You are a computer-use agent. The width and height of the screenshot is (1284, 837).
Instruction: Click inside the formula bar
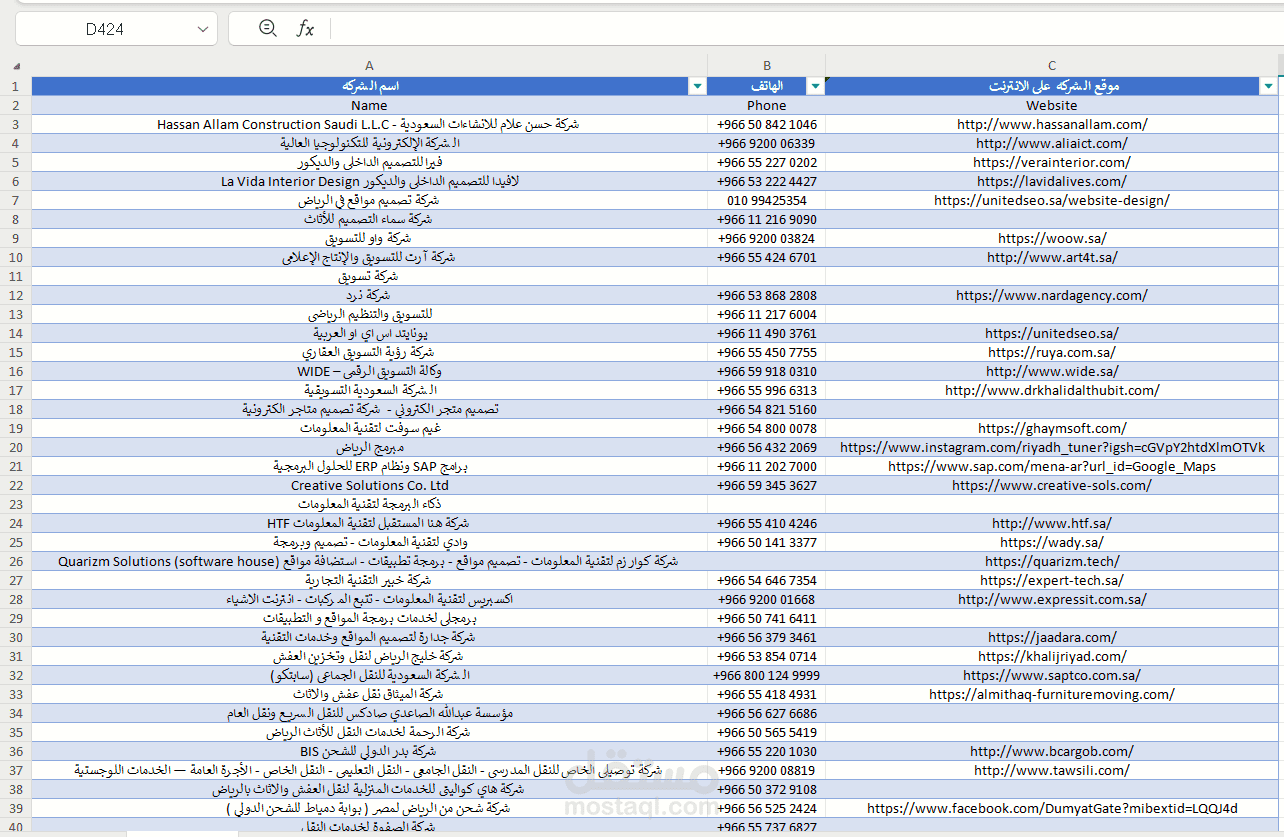pos(805,29)
